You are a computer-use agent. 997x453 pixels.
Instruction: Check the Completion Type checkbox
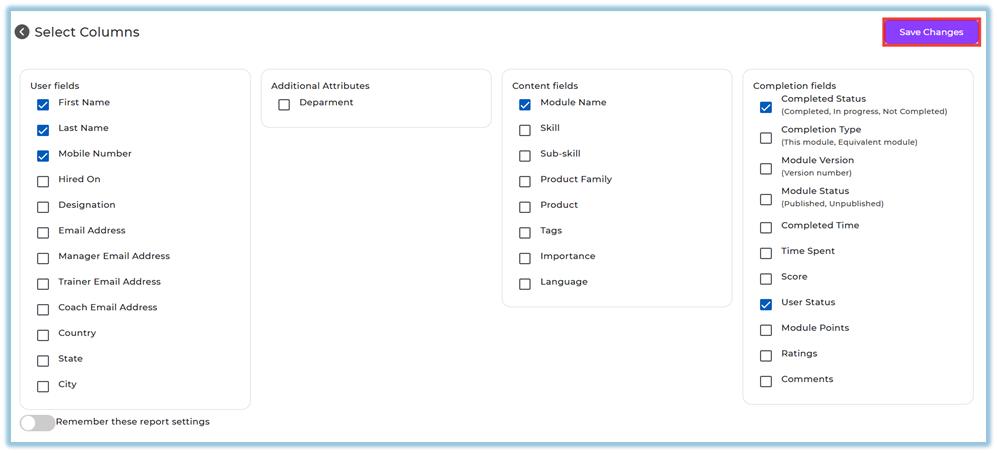tap(766, 137)
